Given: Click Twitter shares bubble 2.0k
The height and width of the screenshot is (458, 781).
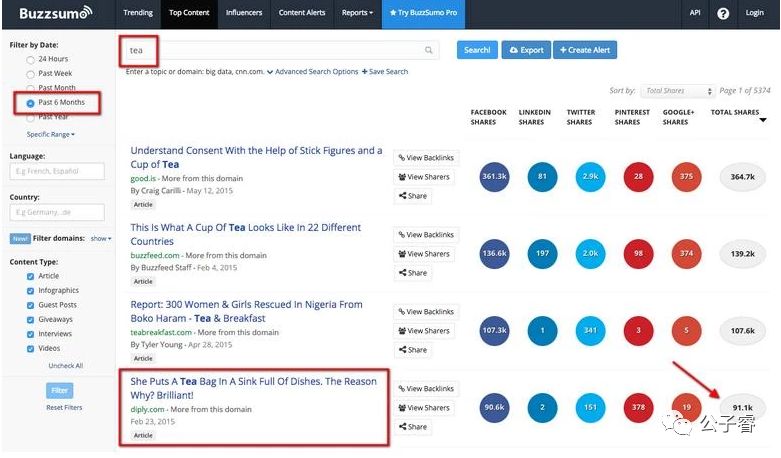Looking at the screenshot, I should pos(590,253).
